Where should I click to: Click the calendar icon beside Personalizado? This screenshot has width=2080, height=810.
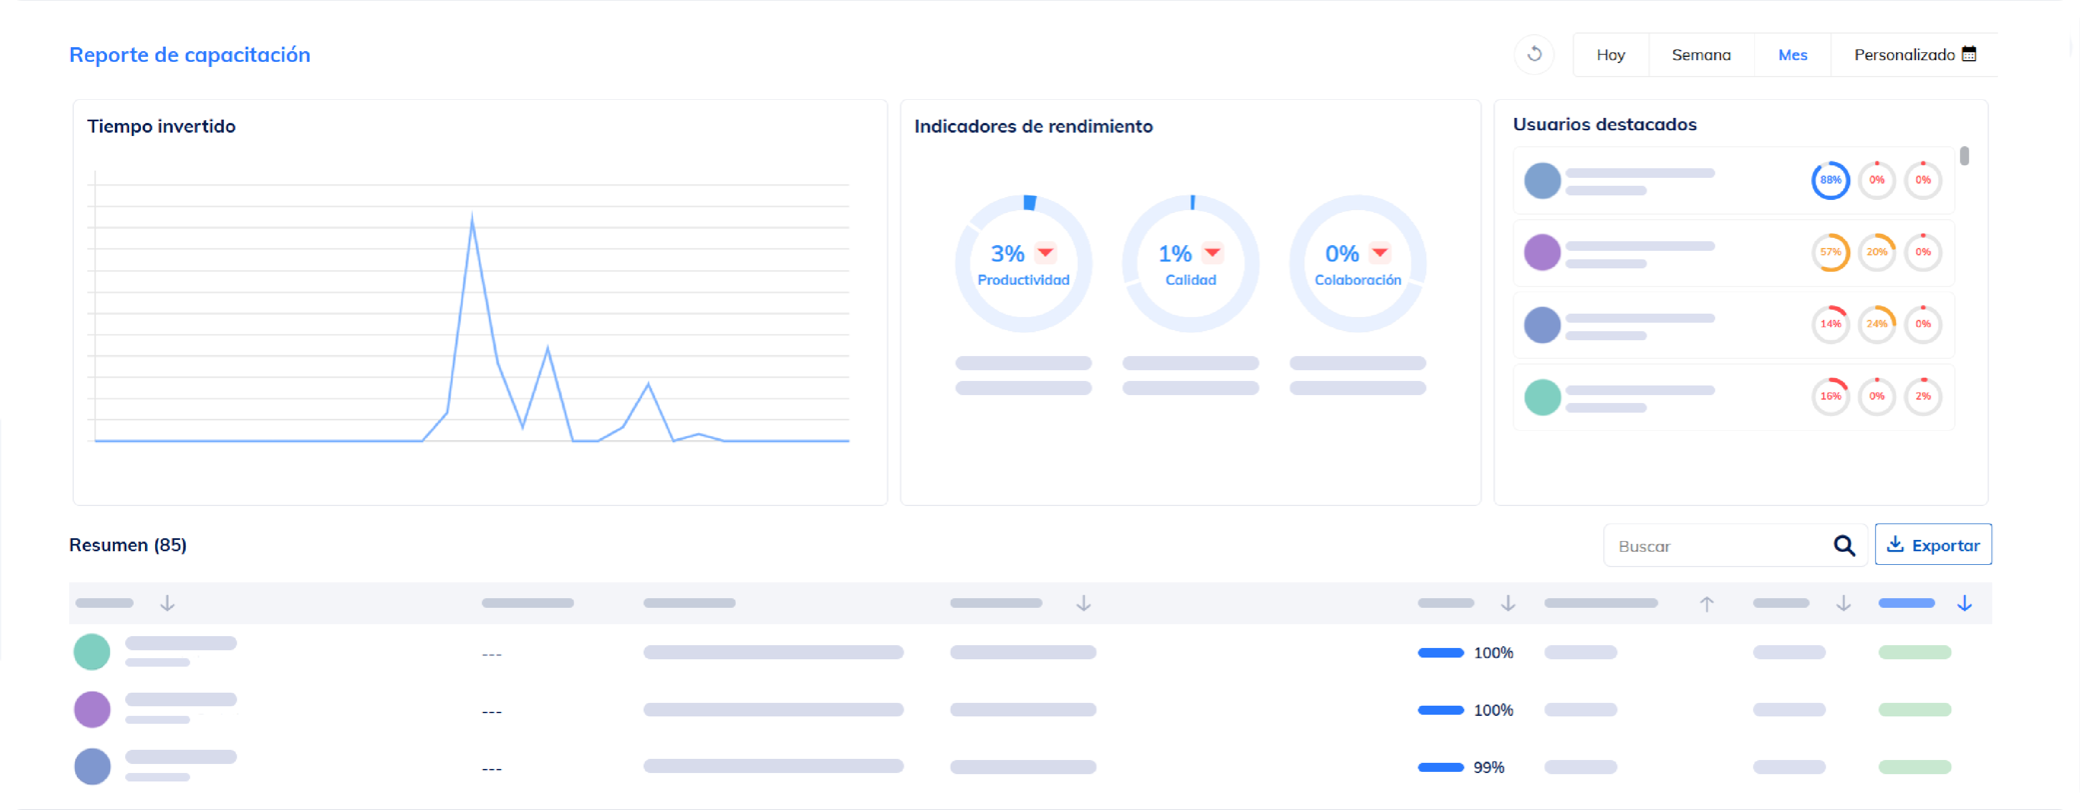(x=1969, y=54)
